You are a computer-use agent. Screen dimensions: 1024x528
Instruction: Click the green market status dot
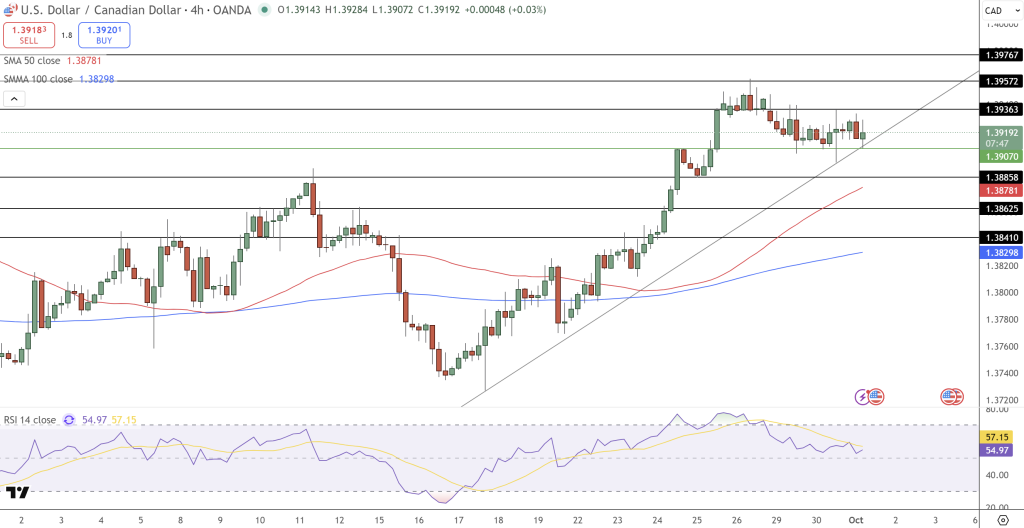pyautogui.click(x=264, y=10)
